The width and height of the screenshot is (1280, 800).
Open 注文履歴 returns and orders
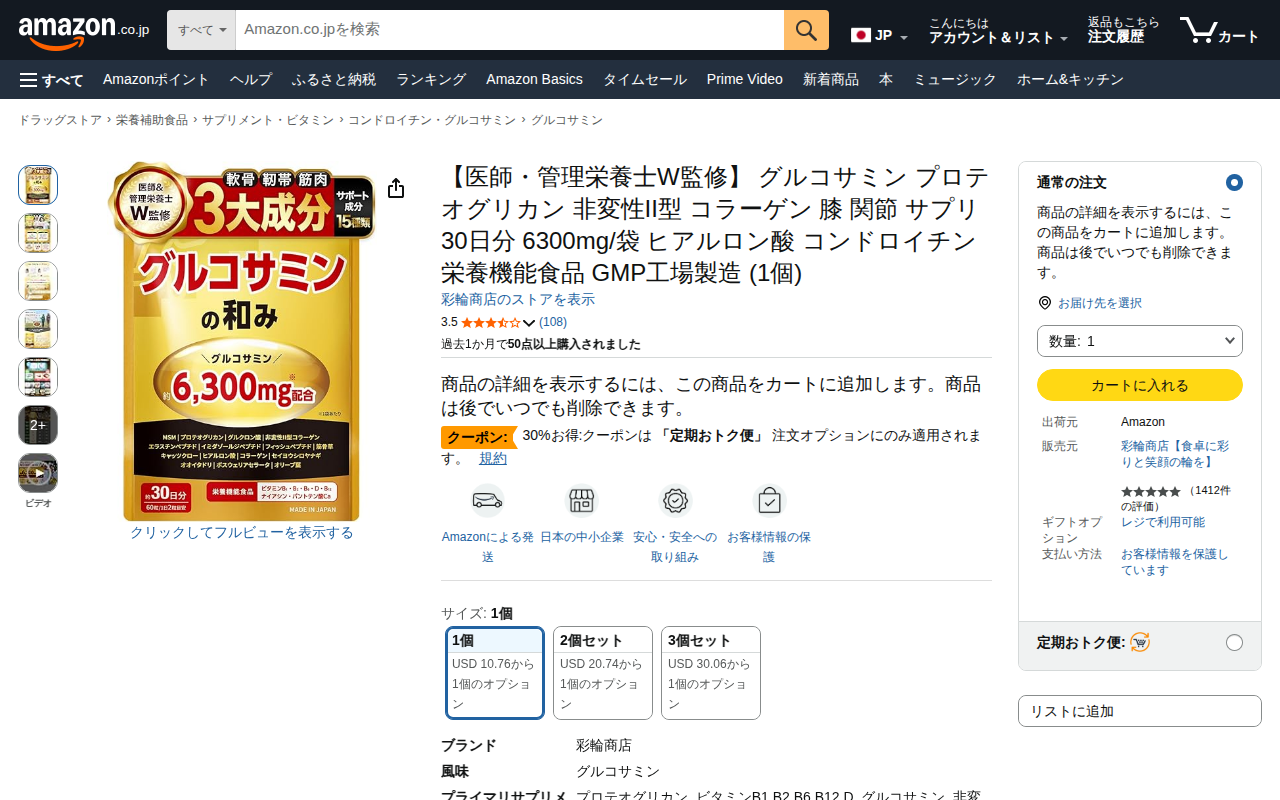point(1123,31)
